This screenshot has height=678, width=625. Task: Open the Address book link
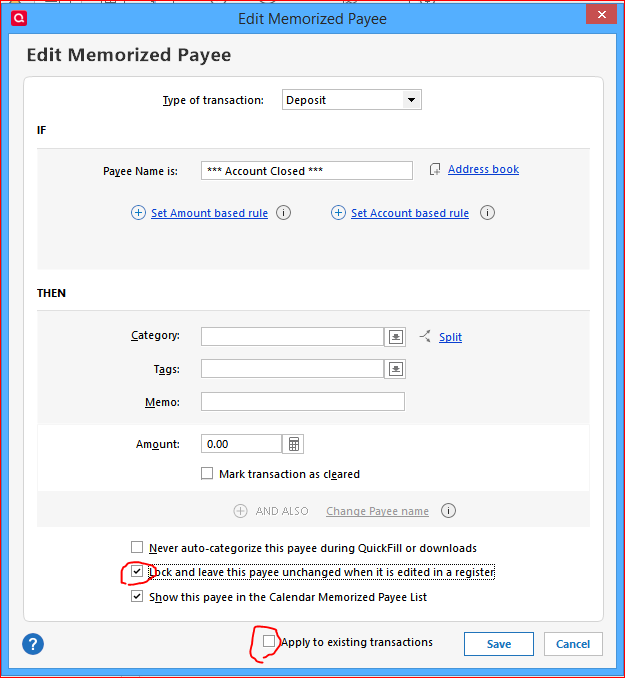pyautogui.click(x=483, y=169)
